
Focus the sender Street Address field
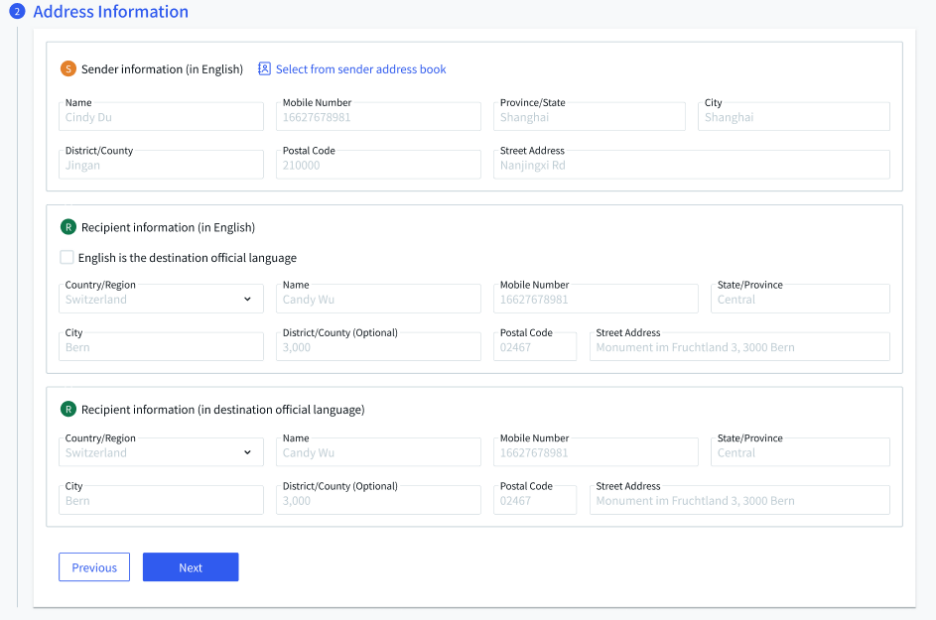(691, 165)
